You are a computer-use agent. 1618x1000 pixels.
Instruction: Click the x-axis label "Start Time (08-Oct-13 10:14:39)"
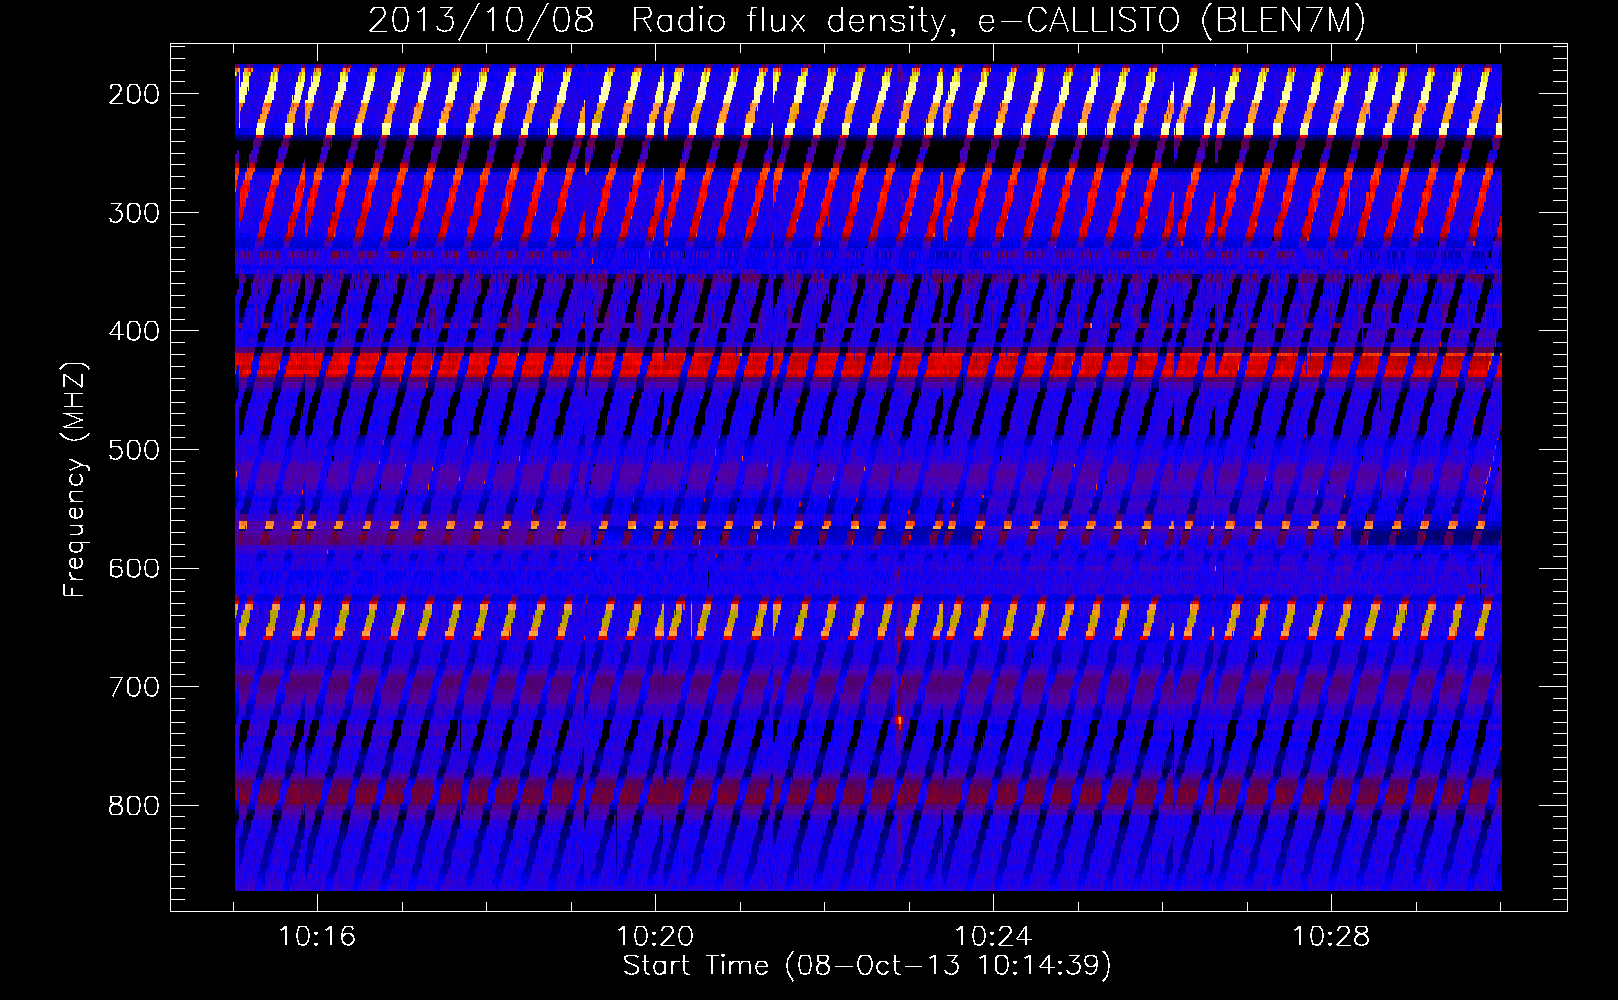(x=867, y=966)
